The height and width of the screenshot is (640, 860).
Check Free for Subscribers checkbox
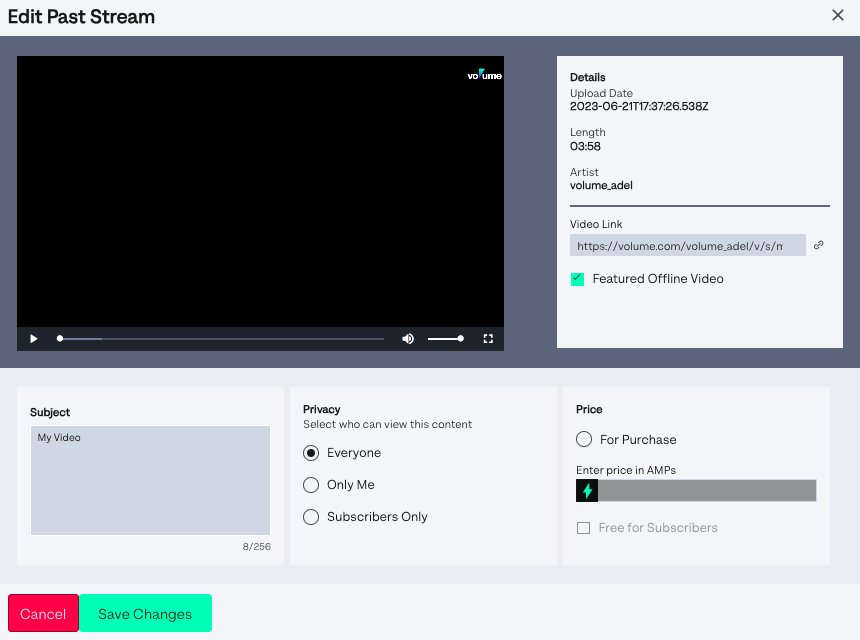(x=584, y=528)
